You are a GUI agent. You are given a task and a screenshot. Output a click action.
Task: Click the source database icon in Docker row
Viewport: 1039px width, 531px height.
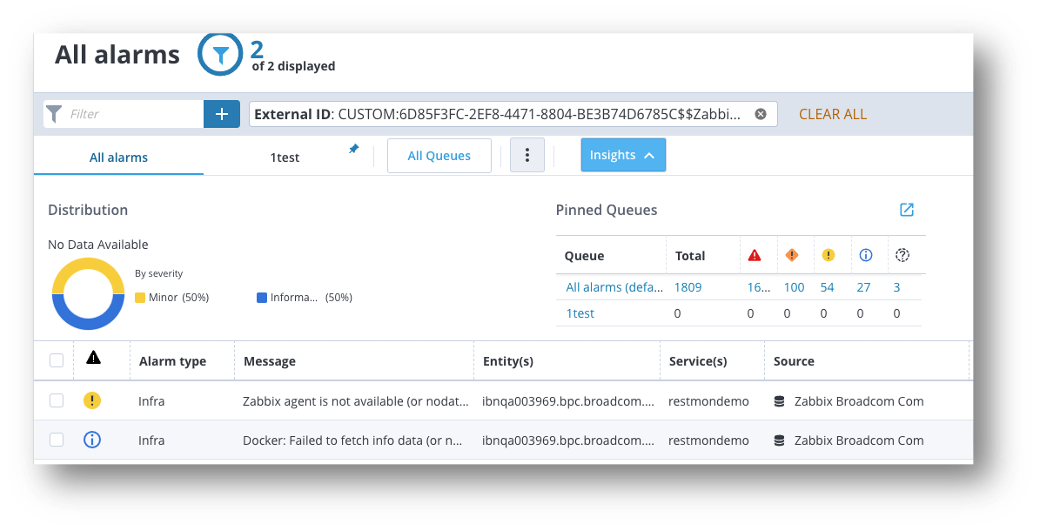pos(779,440)
